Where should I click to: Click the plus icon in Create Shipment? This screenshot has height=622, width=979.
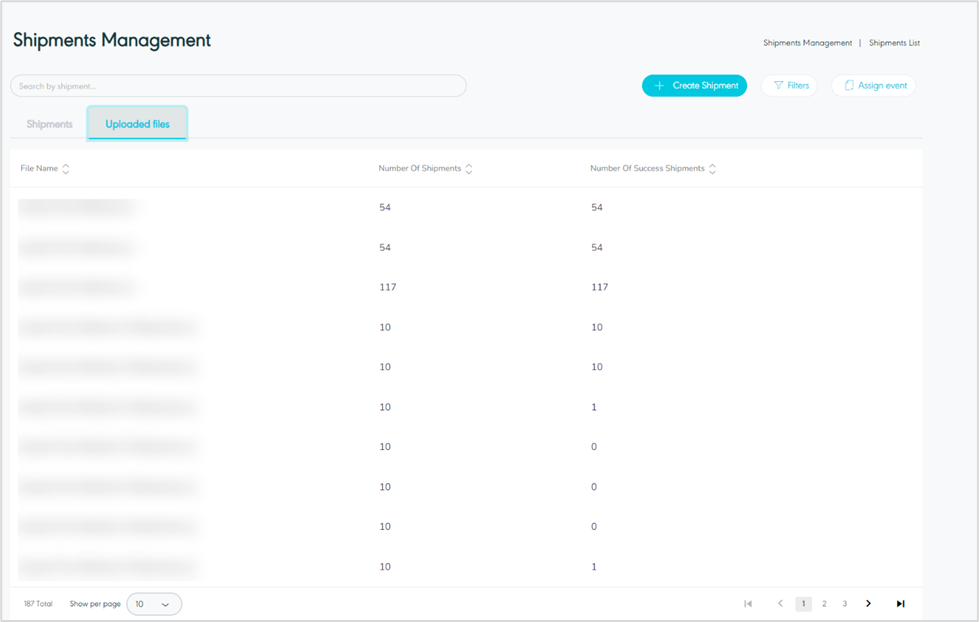point(659,86)
